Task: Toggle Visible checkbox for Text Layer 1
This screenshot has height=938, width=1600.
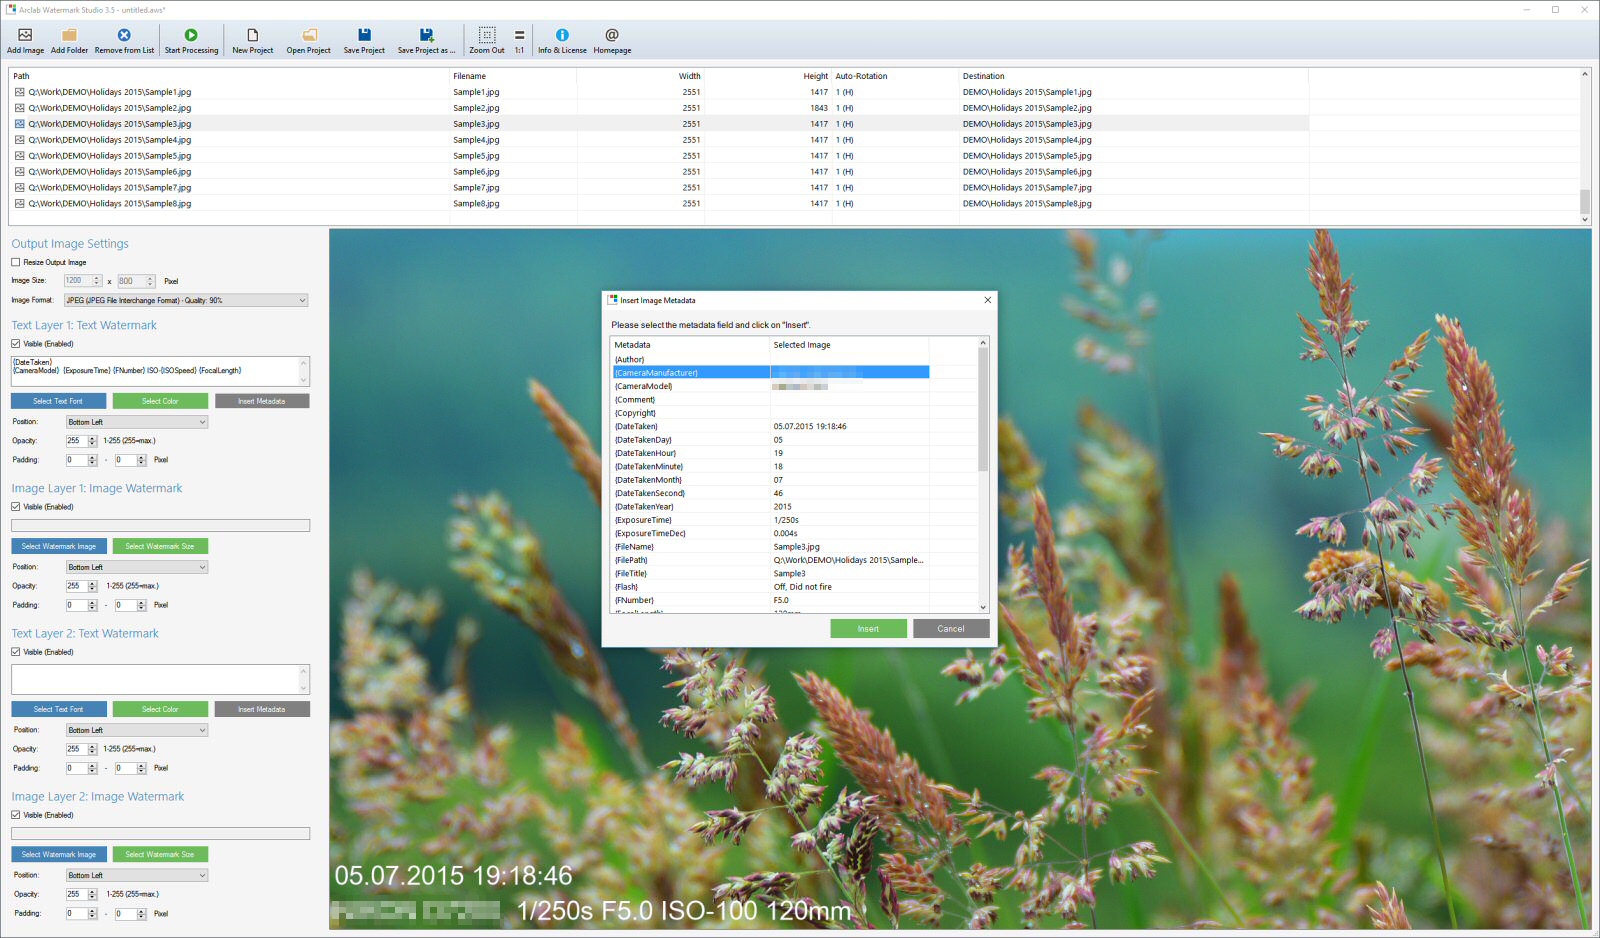Action: tap(16, 344)
